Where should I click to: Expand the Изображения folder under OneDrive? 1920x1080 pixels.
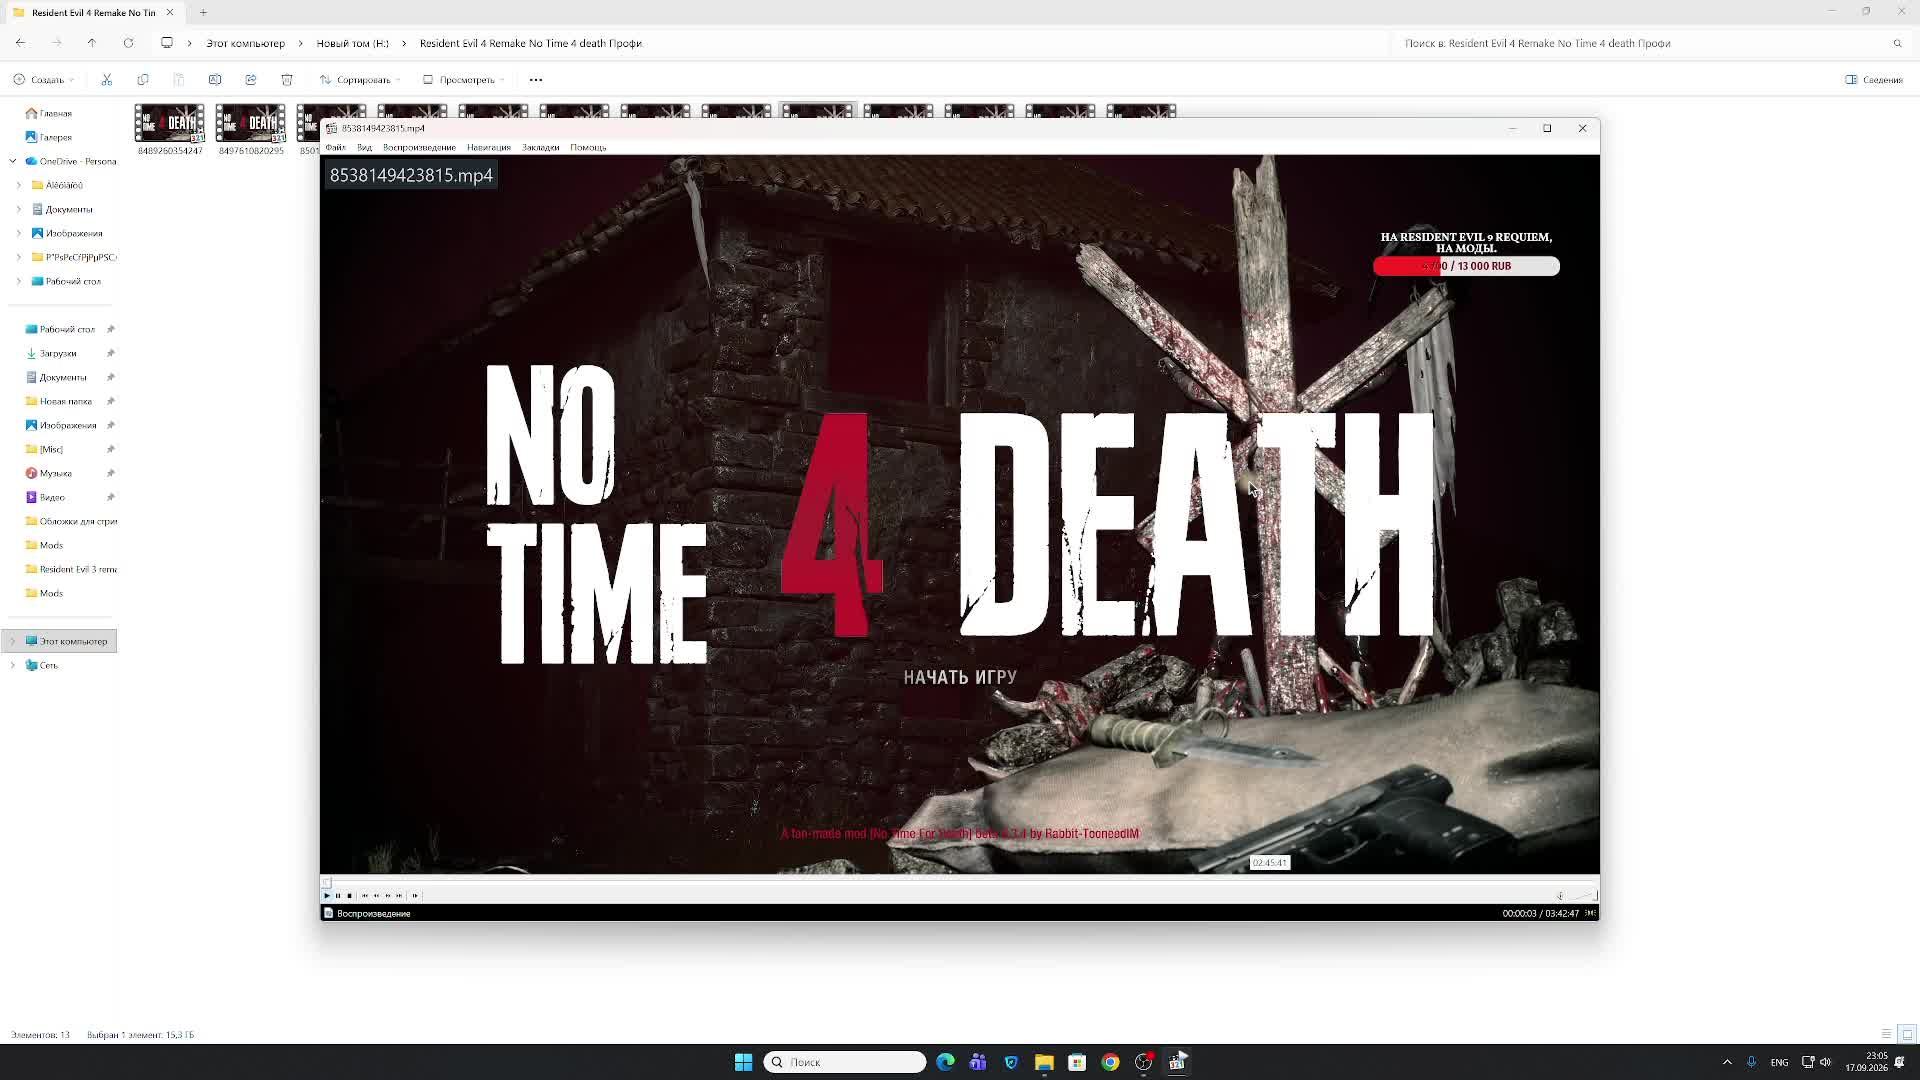pyautogui.click(x=18, y=233)
